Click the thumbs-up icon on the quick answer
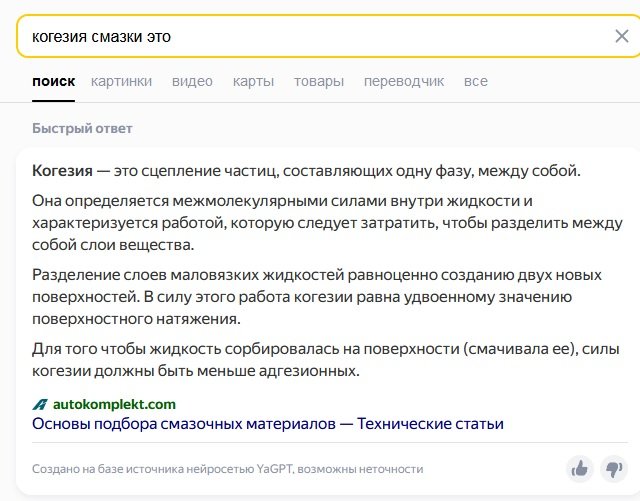Screen dimensions: 640x501 pyautogui.click(x=580, y=469)
